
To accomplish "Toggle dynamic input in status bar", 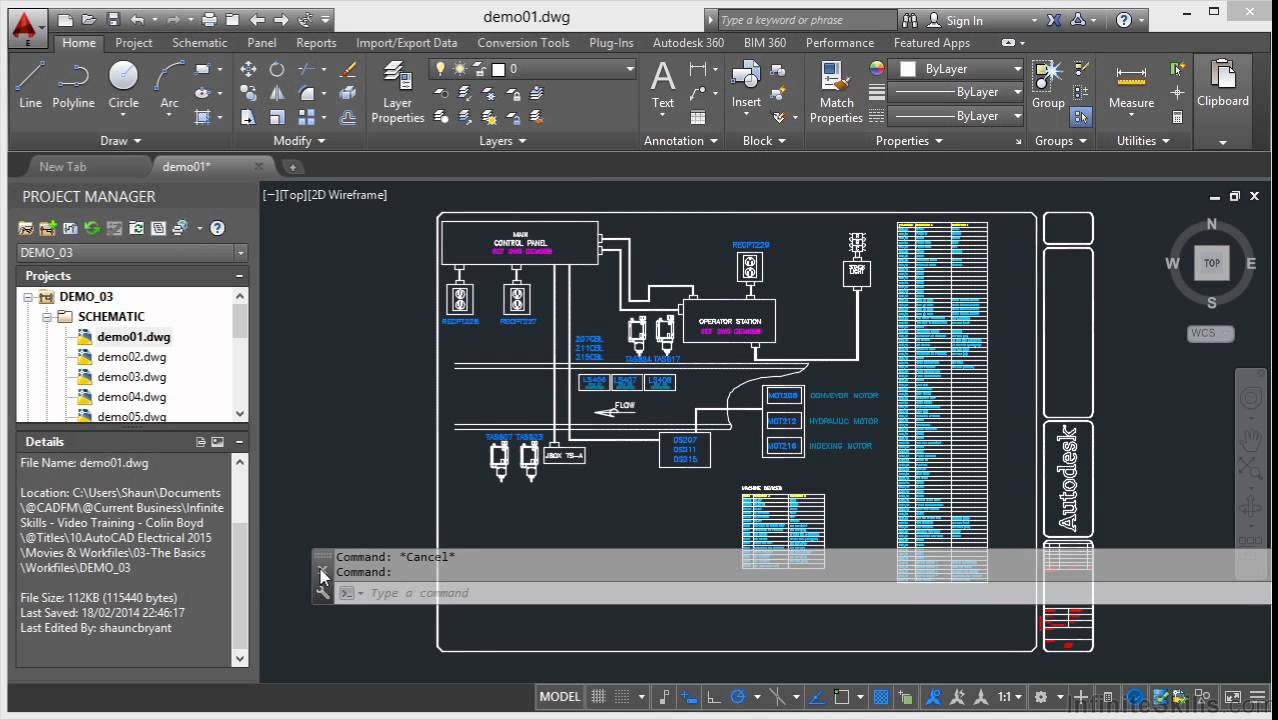I will click(689, 697).
